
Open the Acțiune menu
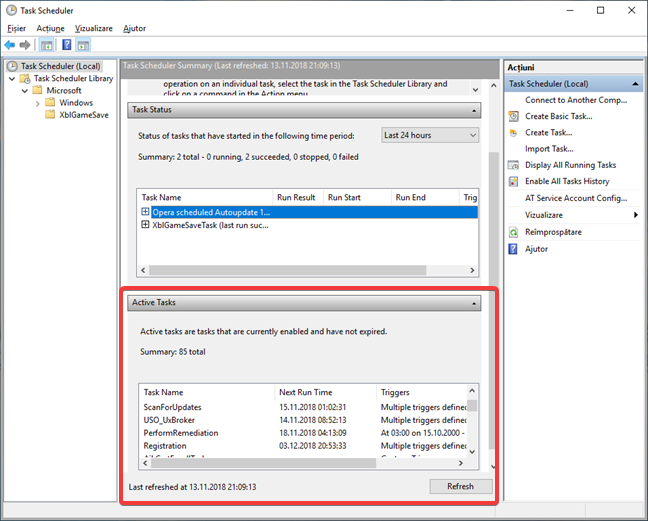click(50, 29)
